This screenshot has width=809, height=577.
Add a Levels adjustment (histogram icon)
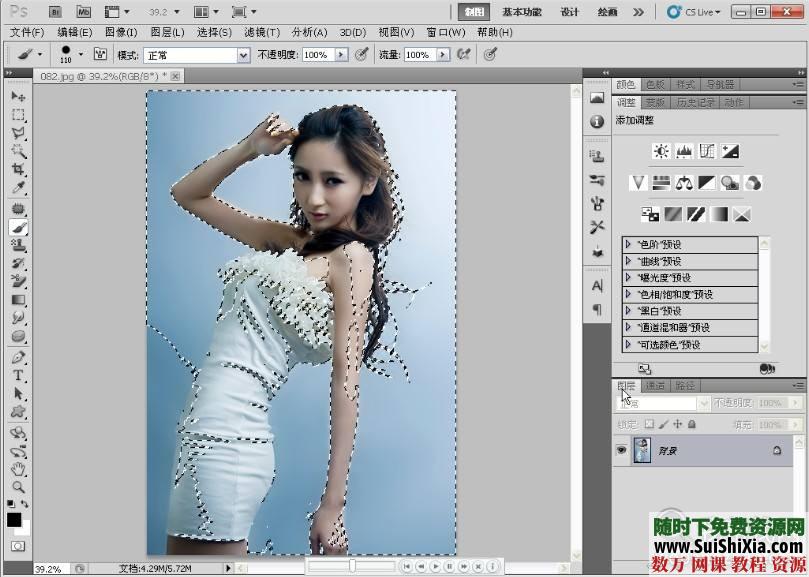click(x=684, y=151)
